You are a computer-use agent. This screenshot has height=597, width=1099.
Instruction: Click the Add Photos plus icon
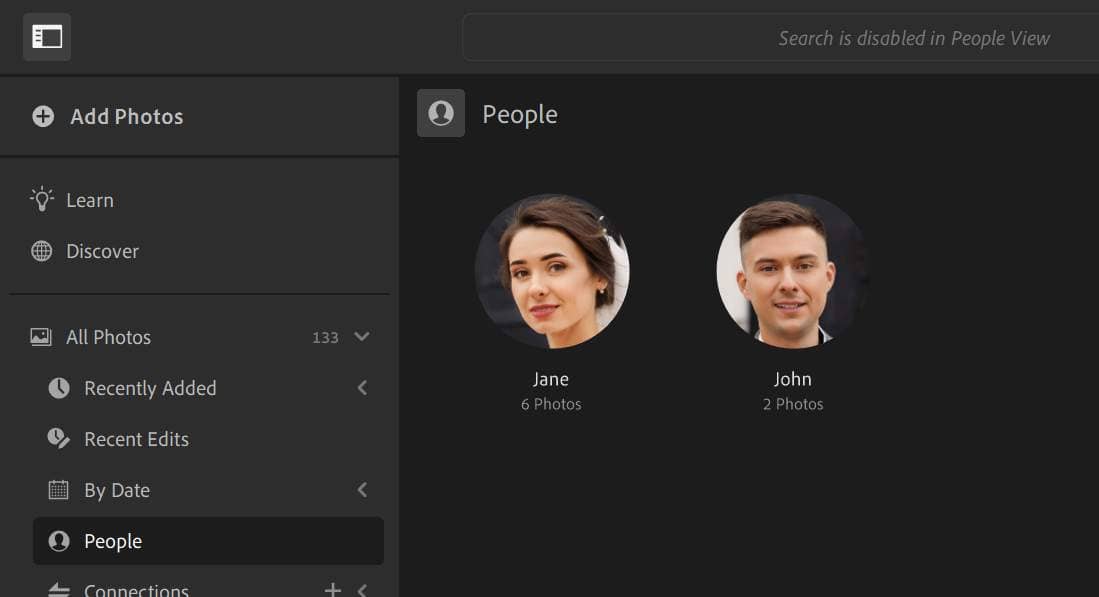coord(43,116)
